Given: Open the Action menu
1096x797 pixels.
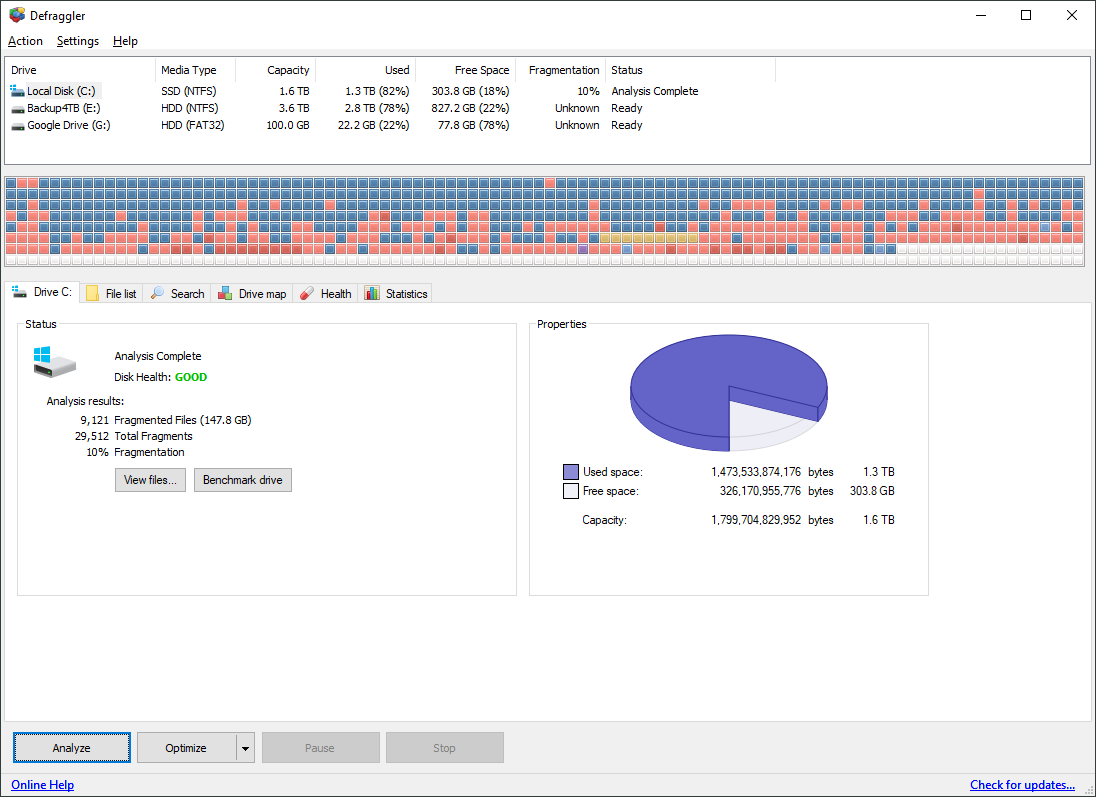Looking at the screenshot, I should click(x=25, y=41).
